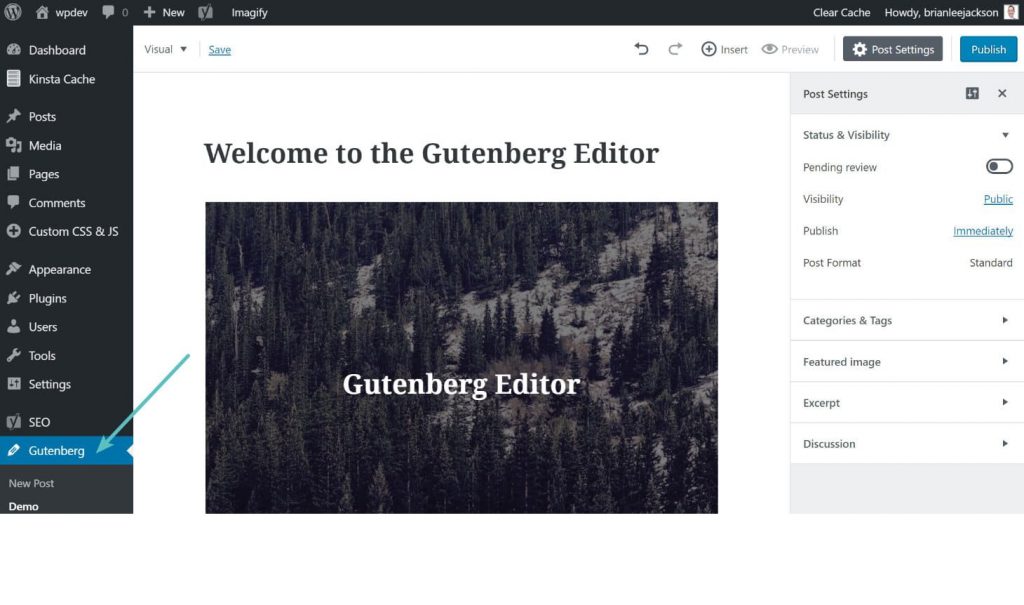This screenshot has width=1024, height=605.
Task: Toggle the Pending review switch
Action: click(x=999, y=167)
